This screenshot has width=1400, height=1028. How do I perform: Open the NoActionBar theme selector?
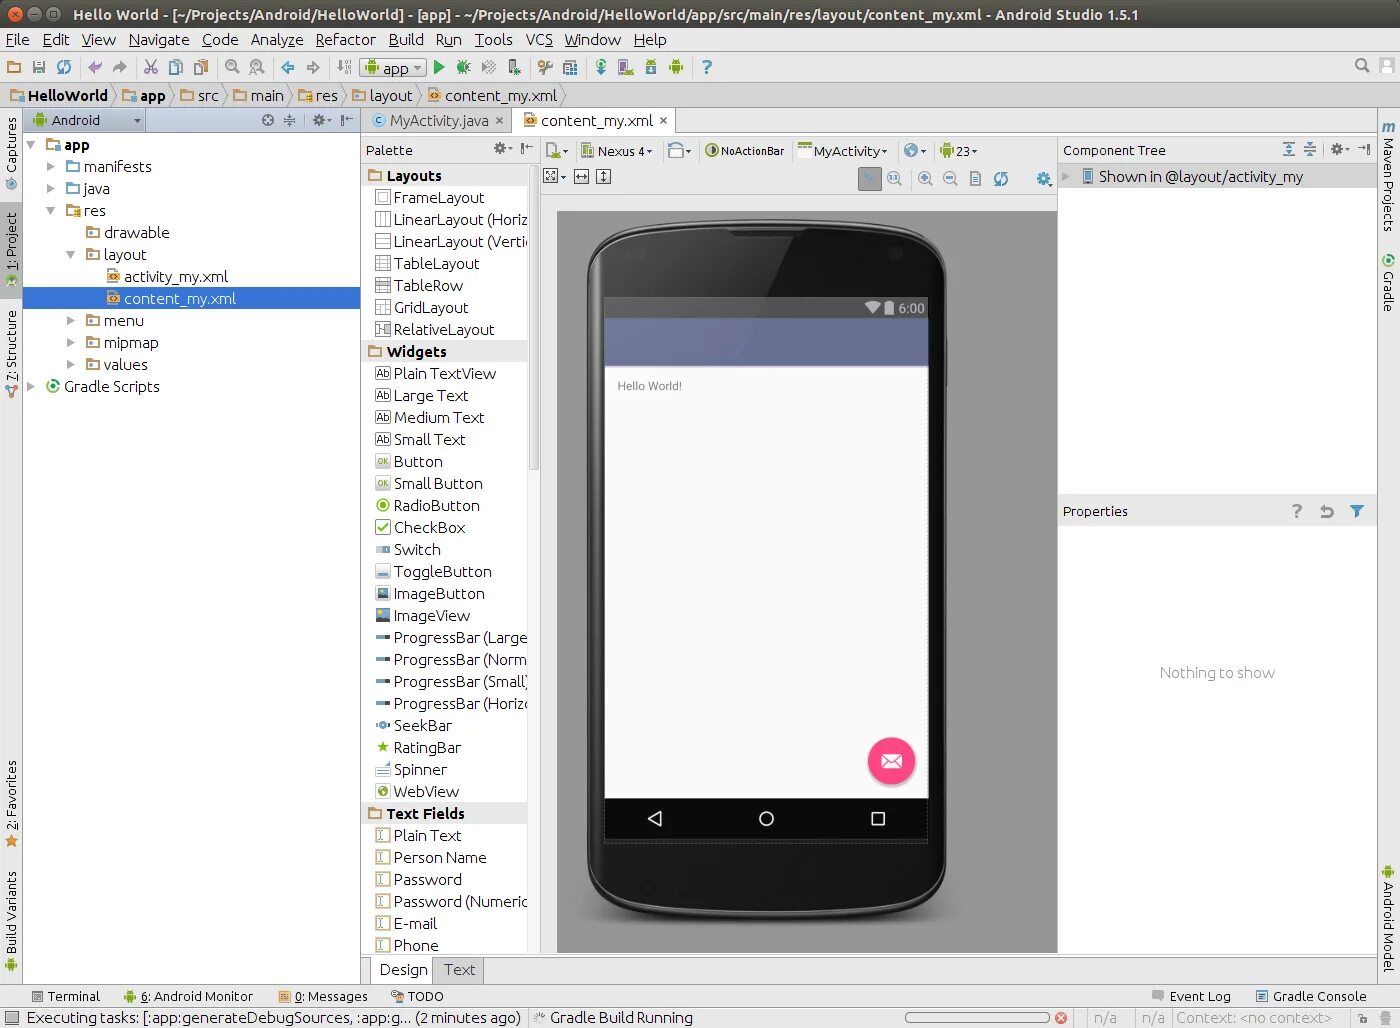pos(745,151)
